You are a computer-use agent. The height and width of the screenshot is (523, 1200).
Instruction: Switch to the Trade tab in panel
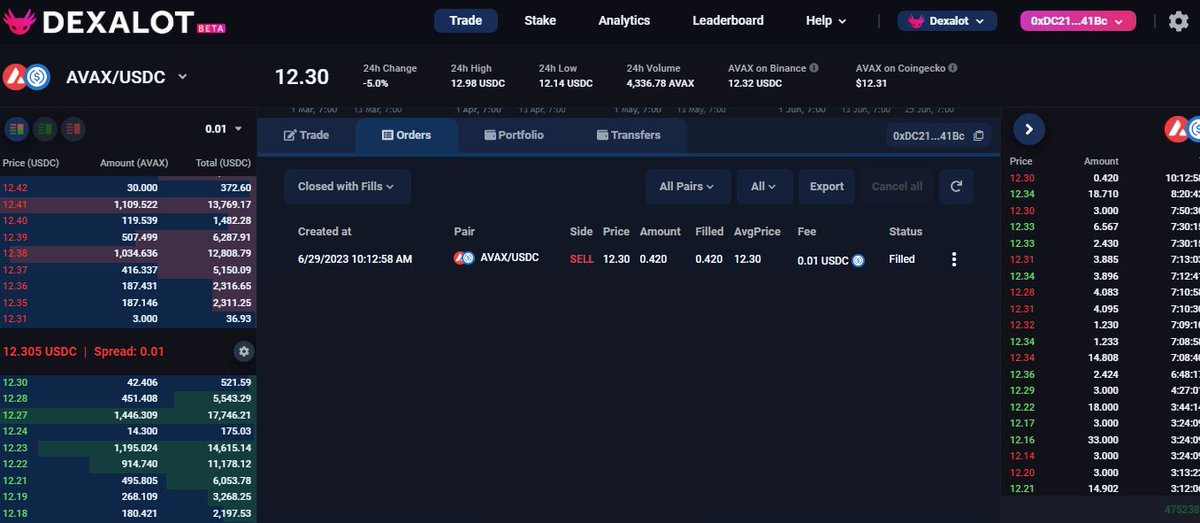coord(306,135)
